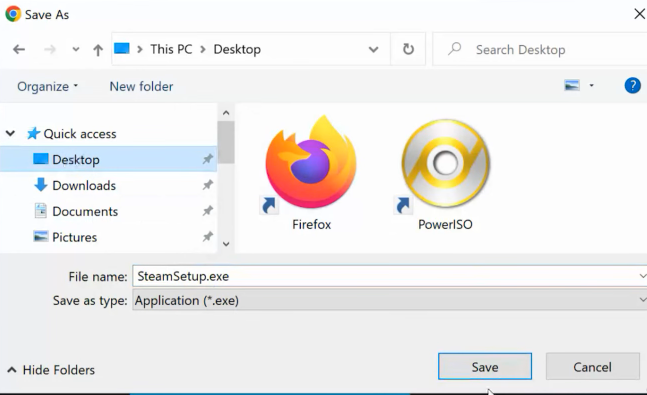
Task: Open Pictures in the navigation pane
Action: pyautogui.click(x=74, y=237)
